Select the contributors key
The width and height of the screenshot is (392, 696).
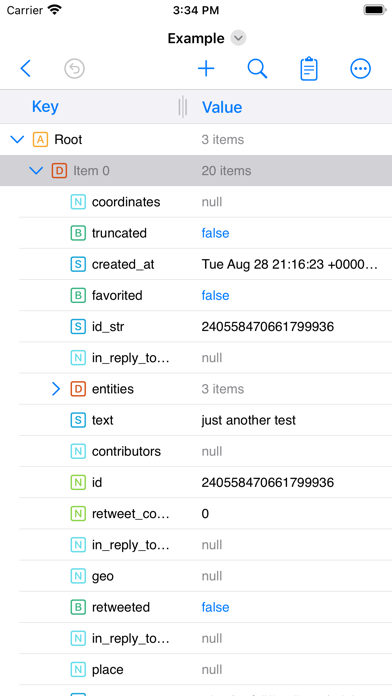(x=126, y=451)
